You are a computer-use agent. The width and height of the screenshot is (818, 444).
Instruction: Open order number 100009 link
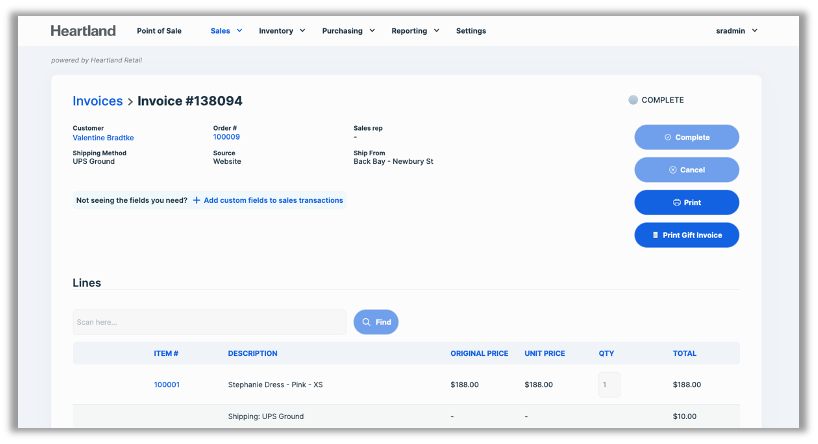tap(226, 137)
